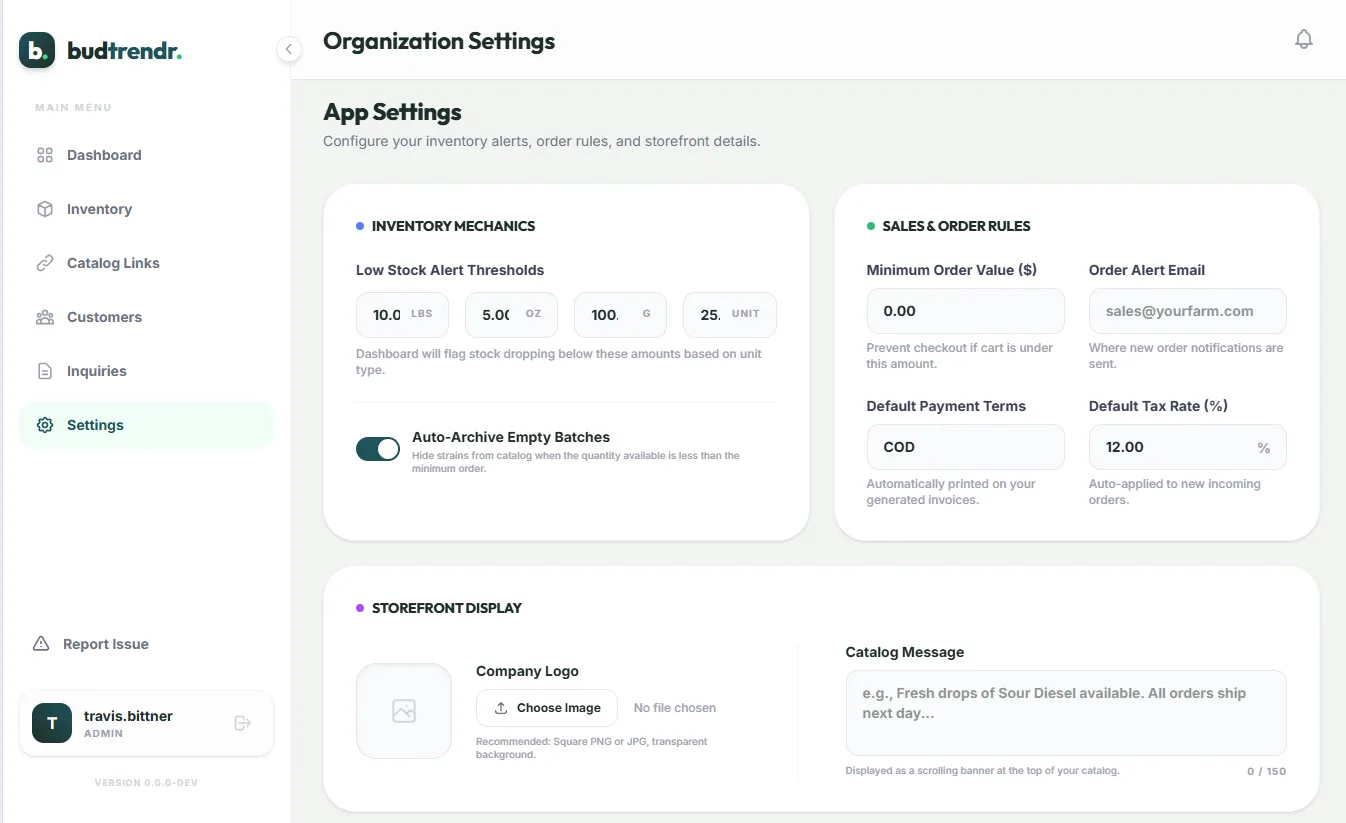Screen dimensions: 1346x823
Task: Click the Low Stock Alert Thresholds label
Action: click(450, 270)
